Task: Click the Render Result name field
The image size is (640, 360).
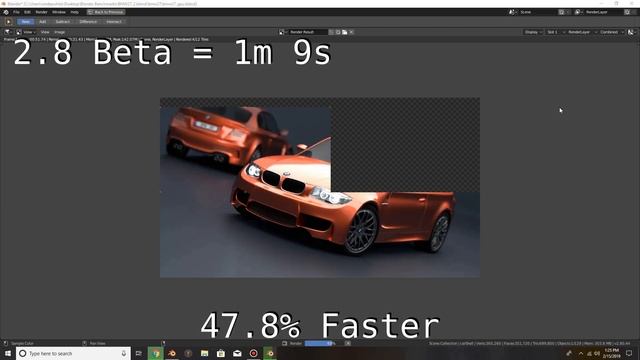Action: point(308,32)
